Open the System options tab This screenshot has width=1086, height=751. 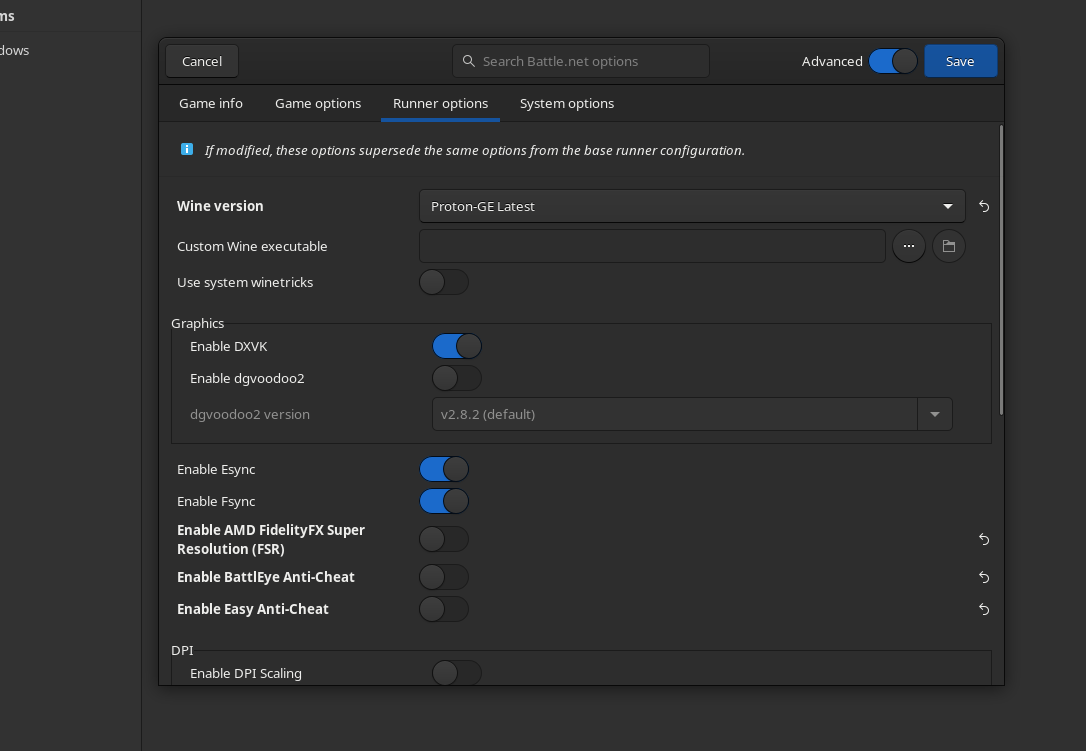coord(567,103)
